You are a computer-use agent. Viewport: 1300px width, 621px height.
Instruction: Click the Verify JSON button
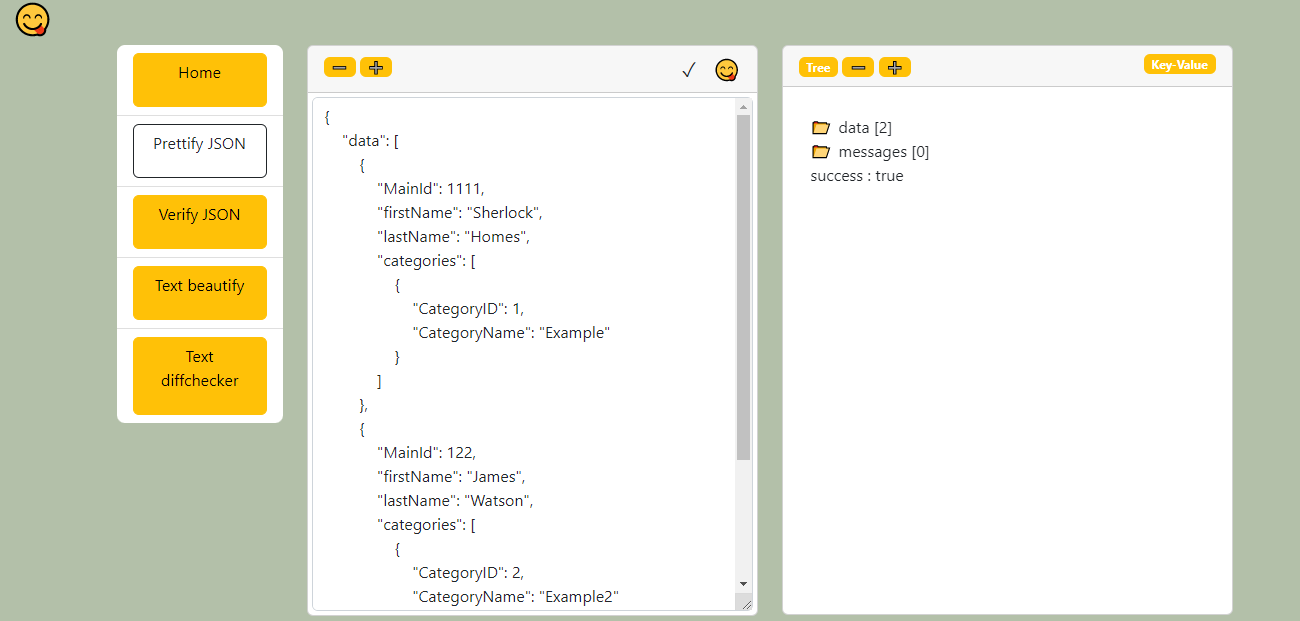click(x=199, y=221)
